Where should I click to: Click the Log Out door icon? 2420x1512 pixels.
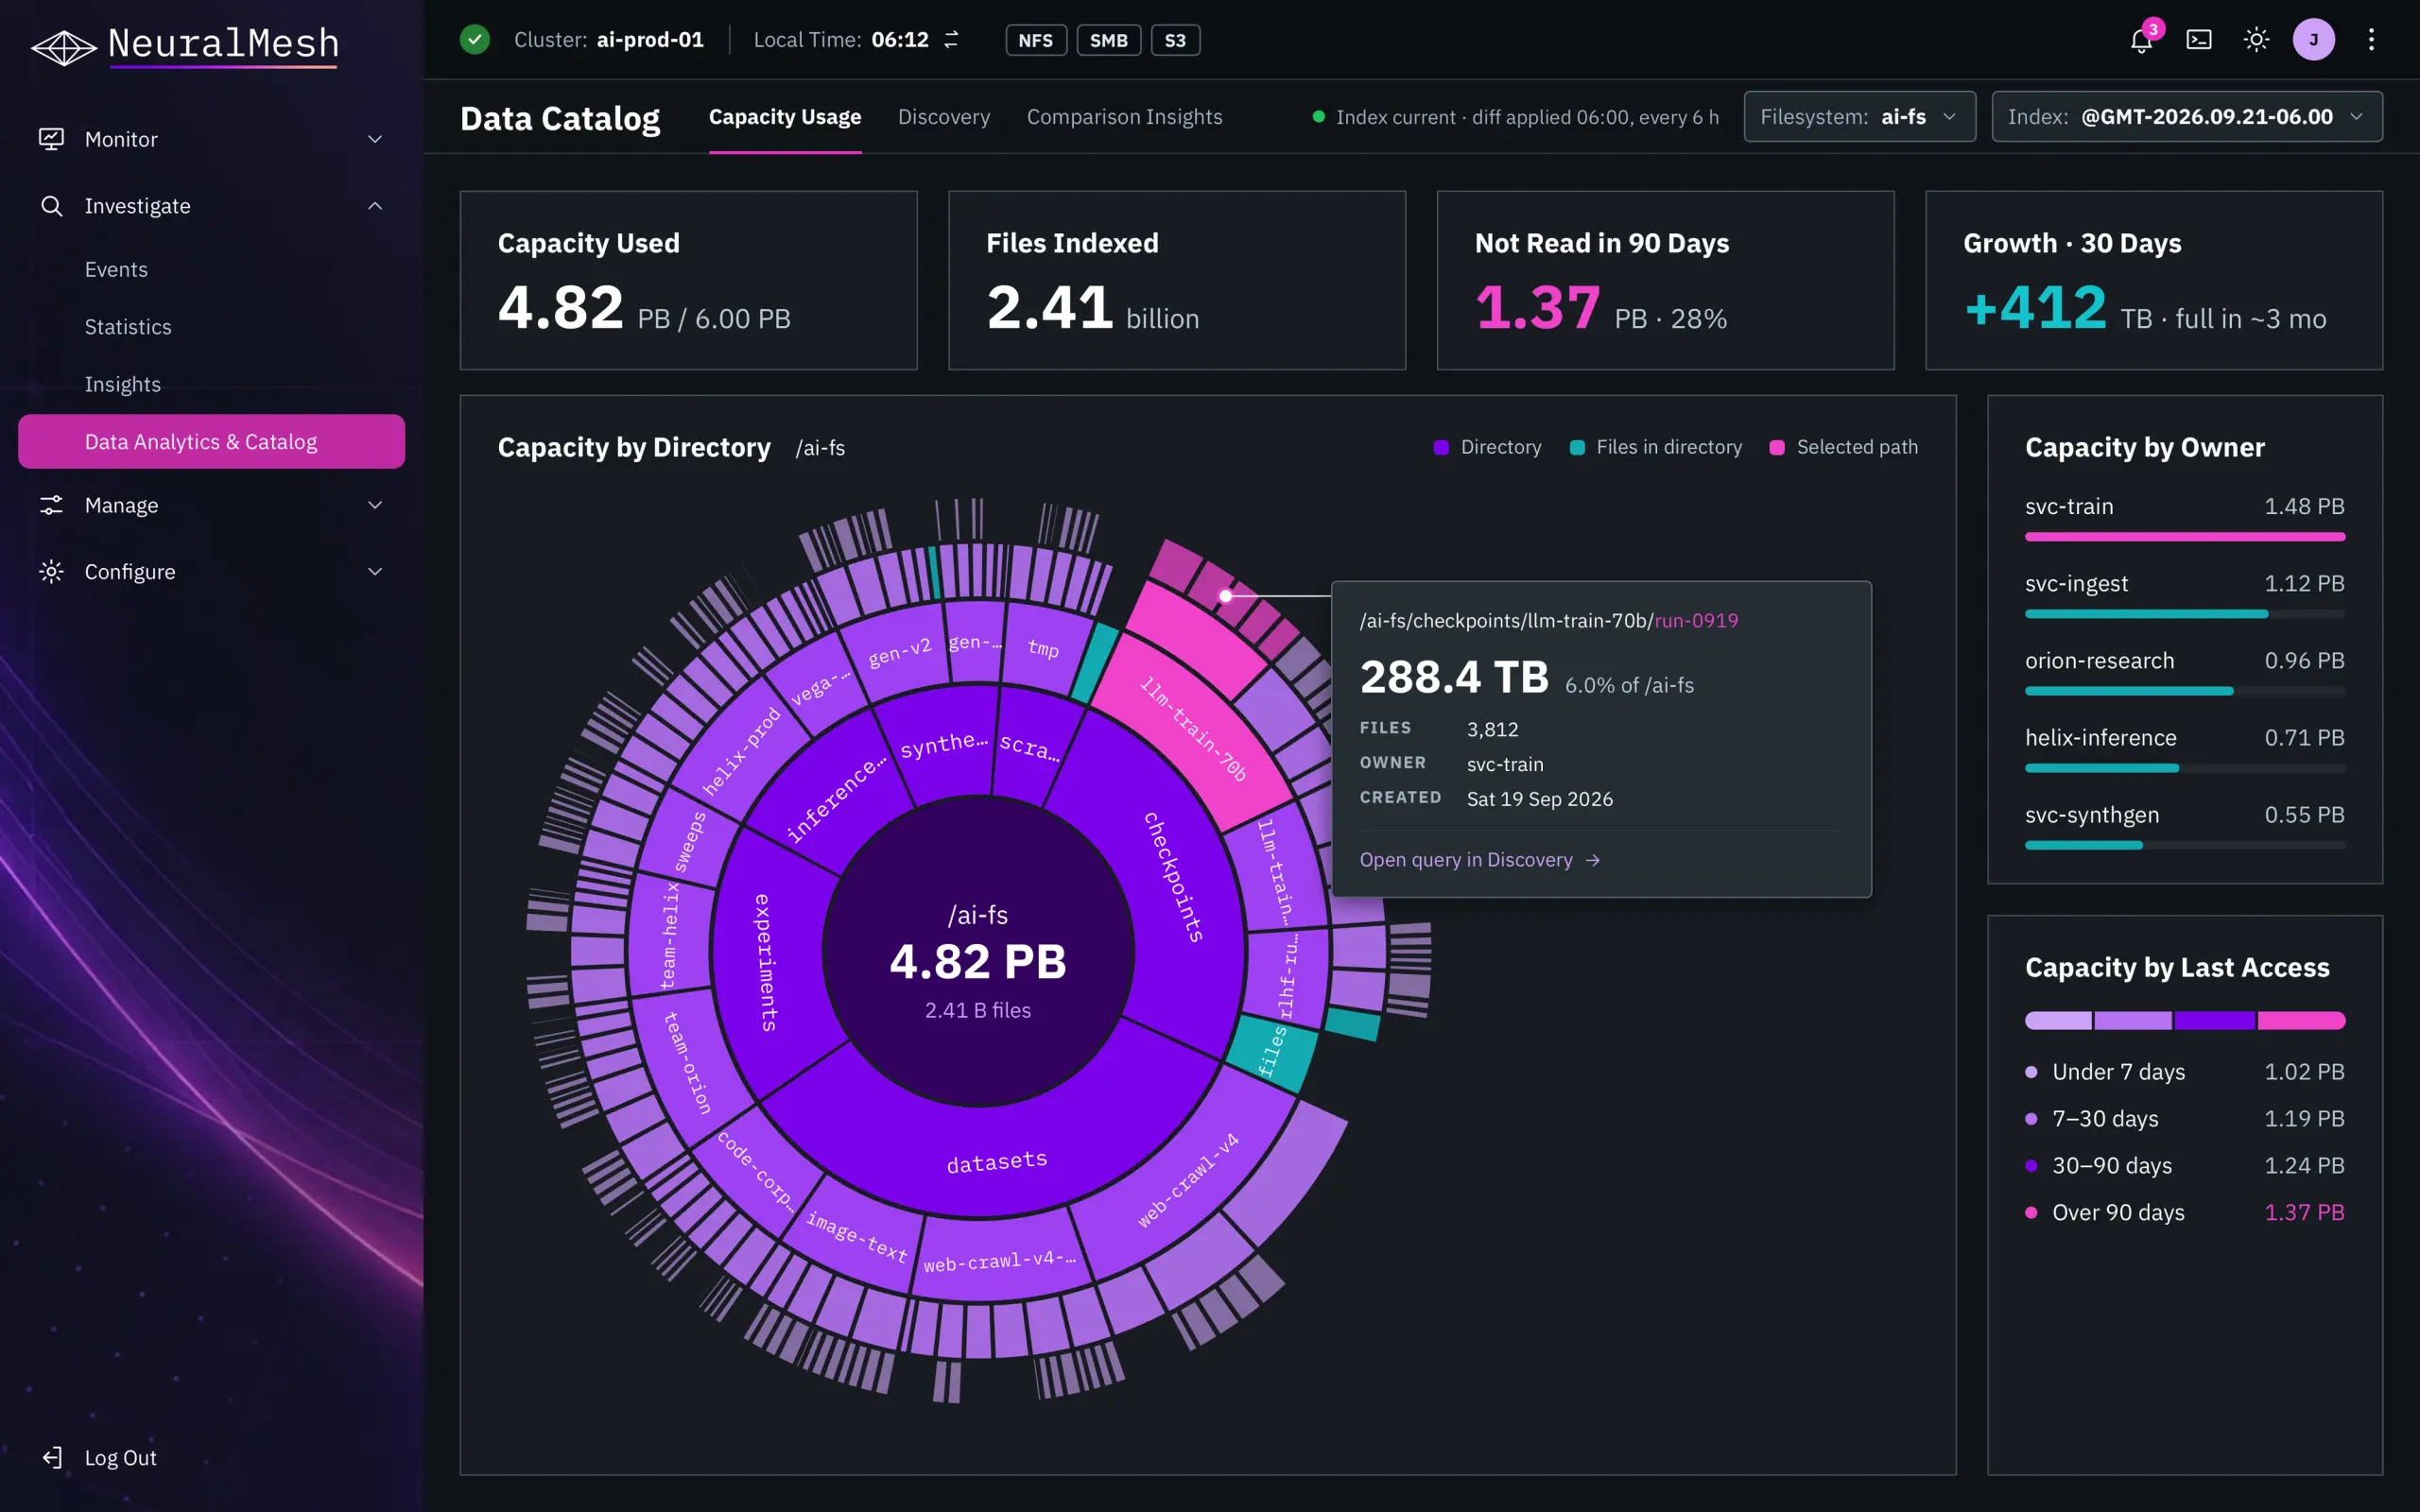pyautogui.click(x=52, y=1458)
